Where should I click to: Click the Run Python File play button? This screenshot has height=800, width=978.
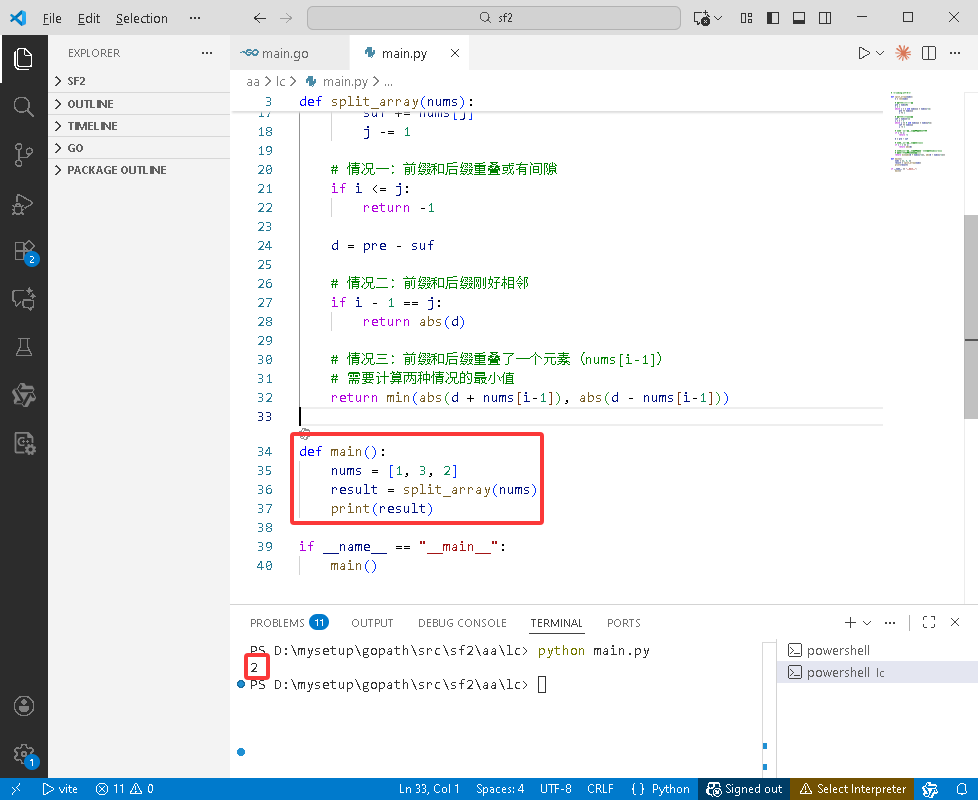click(864, 53)
